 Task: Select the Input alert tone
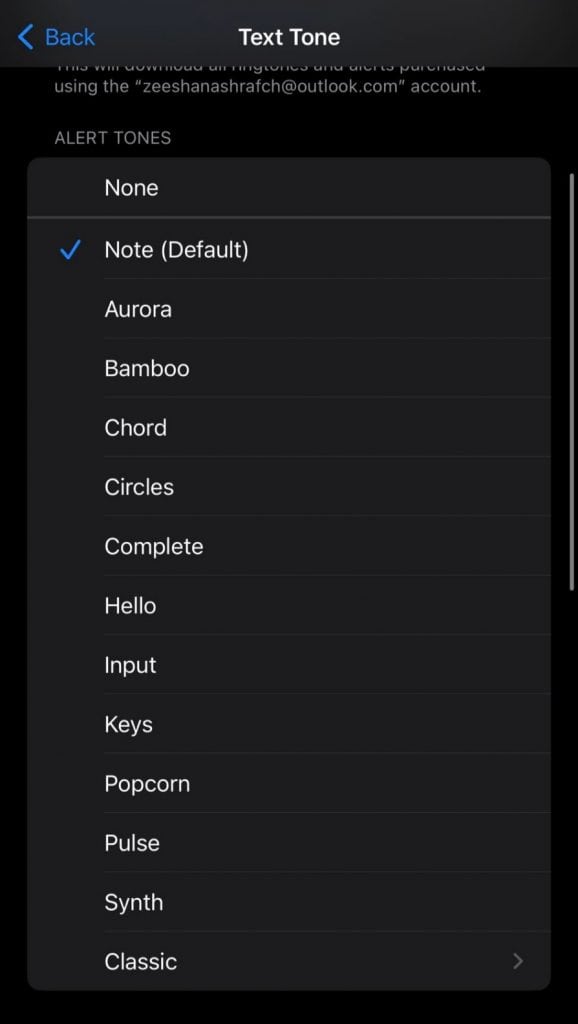[x=290, y=665]
